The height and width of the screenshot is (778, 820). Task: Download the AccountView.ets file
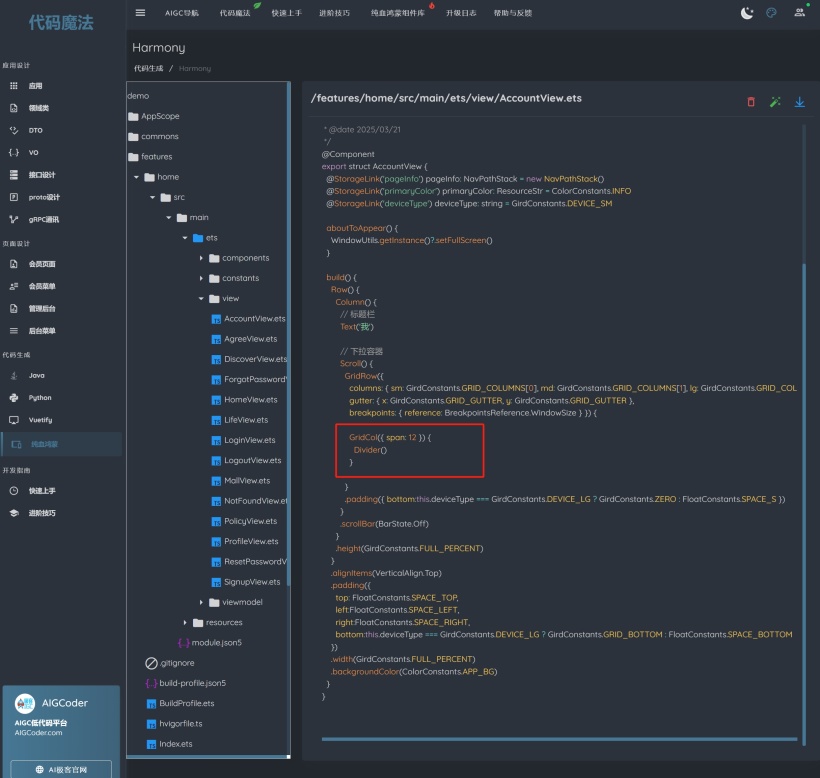tap(799, 102)
